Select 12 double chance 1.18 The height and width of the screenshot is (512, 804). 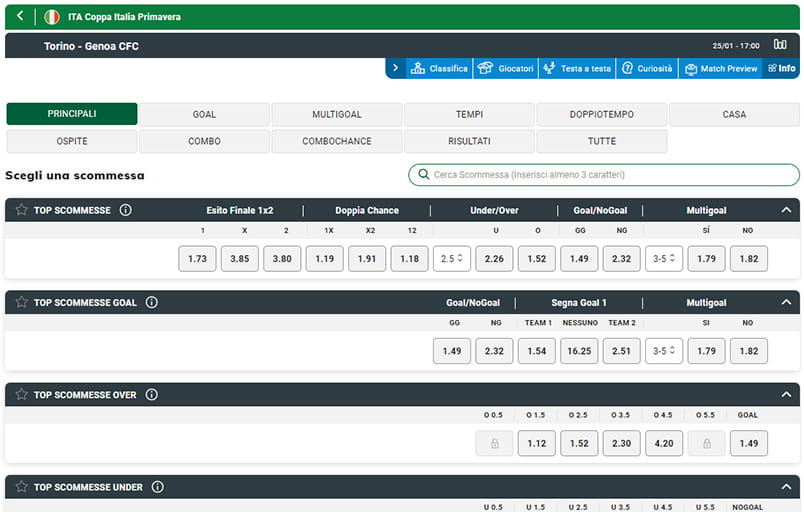pyautogui.click(x=409, y=258)
